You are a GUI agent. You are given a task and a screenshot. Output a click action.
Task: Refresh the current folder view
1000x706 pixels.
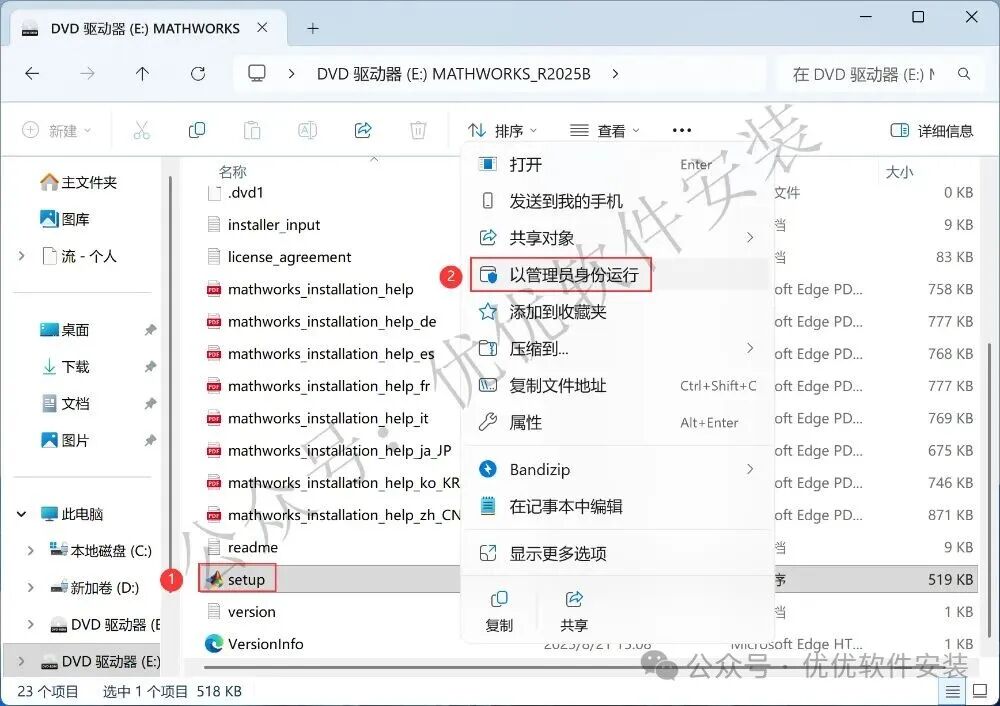pyautogui.click(x=198, y=74)
